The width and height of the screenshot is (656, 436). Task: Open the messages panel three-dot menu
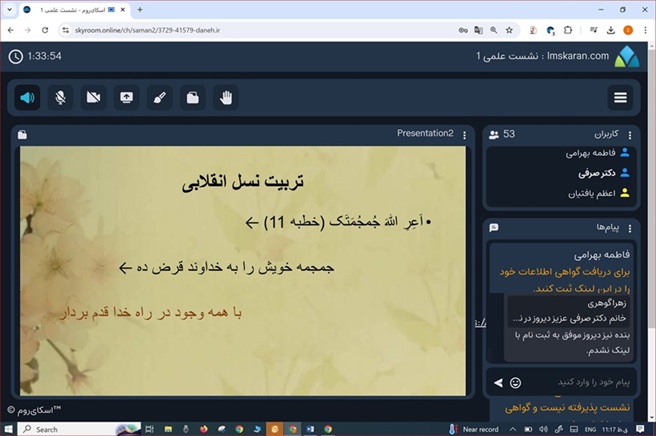(x=630, y=228)
